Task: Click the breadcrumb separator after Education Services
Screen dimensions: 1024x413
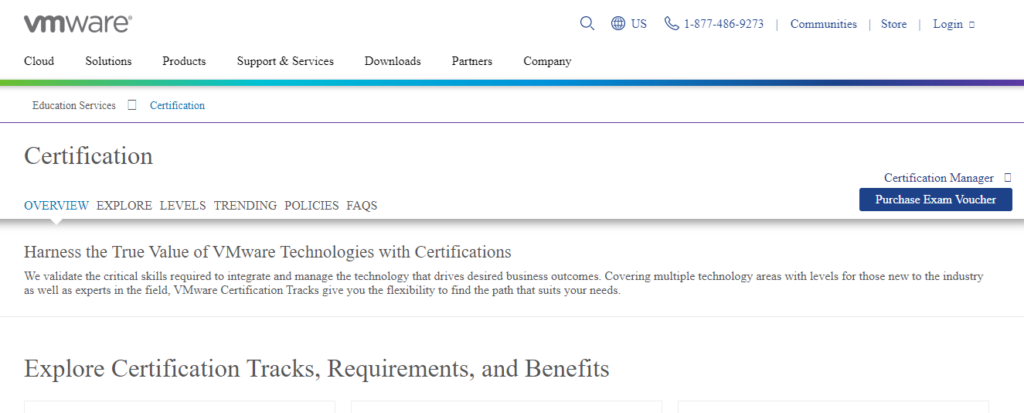Action: tap(132, 105)
